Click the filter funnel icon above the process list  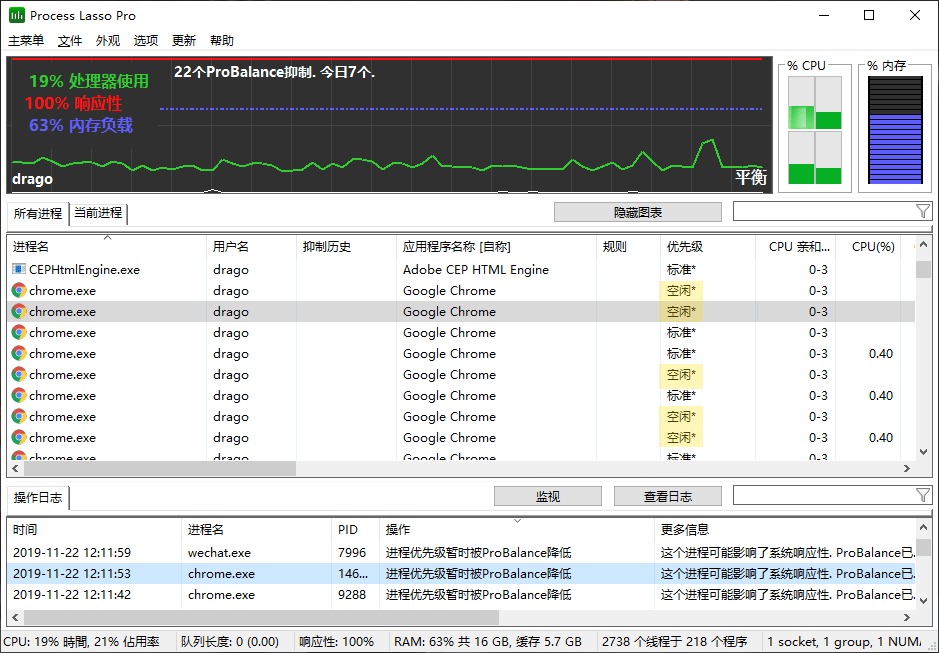point(922,211)
